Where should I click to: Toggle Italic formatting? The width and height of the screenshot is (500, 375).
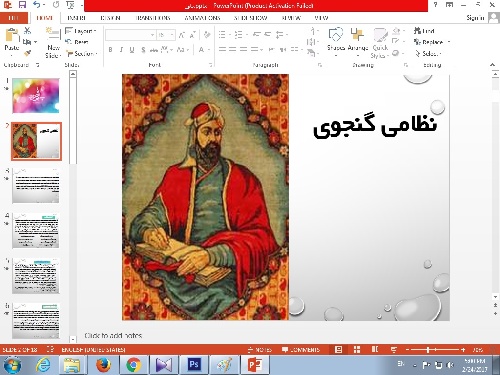tap(121, 50)
